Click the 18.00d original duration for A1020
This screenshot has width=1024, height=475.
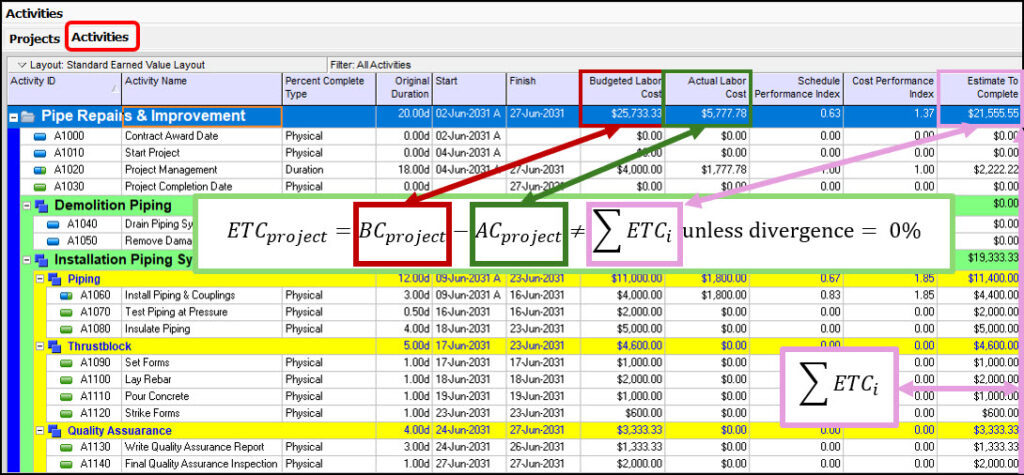point(413,170)
